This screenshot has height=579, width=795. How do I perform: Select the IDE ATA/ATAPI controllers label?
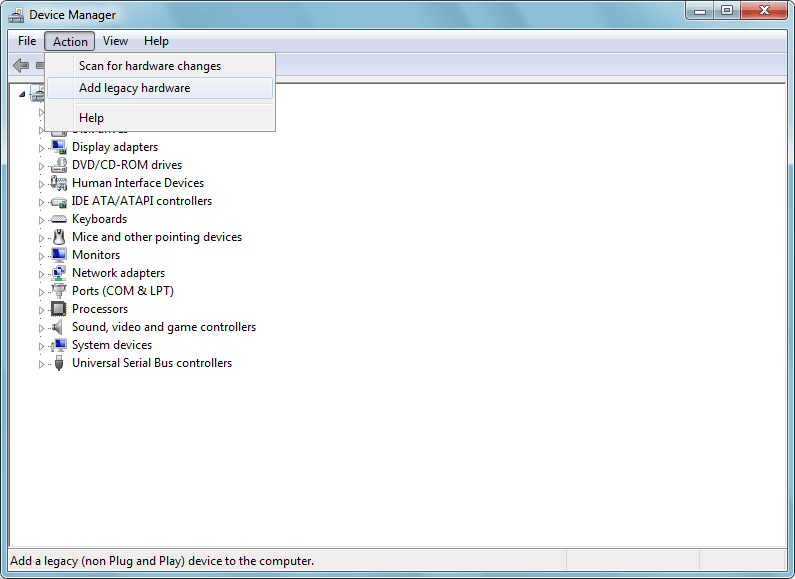pos(142,201)
